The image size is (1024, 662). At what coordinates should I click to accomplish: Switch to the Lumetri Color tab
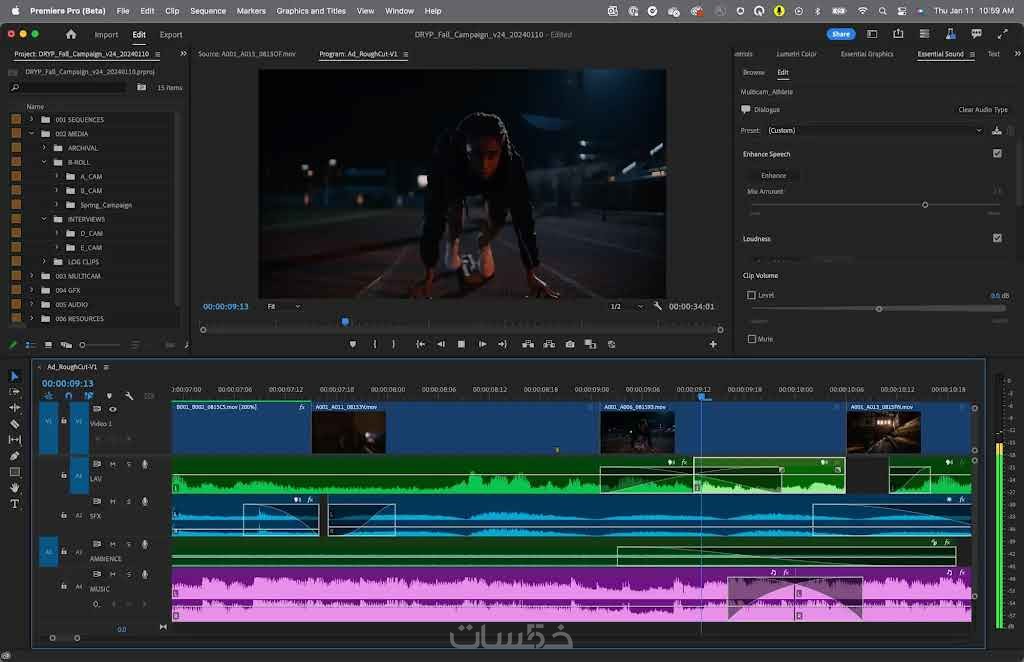[796, 54]
